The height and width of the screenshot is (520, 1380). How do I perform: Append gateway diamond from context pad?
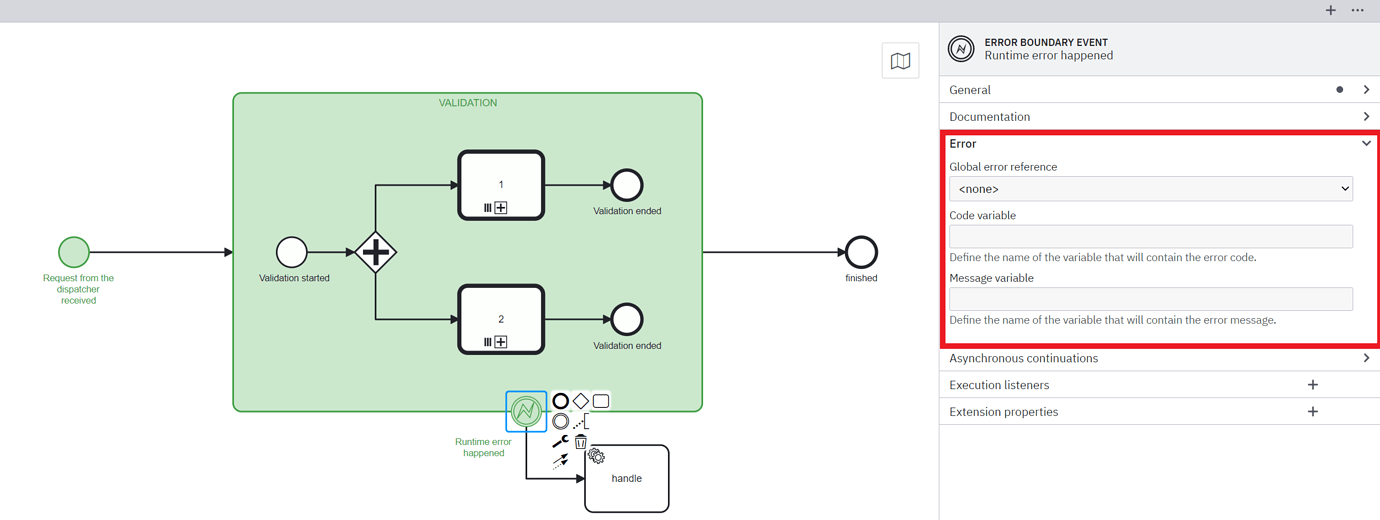click(x=581, y=401)
